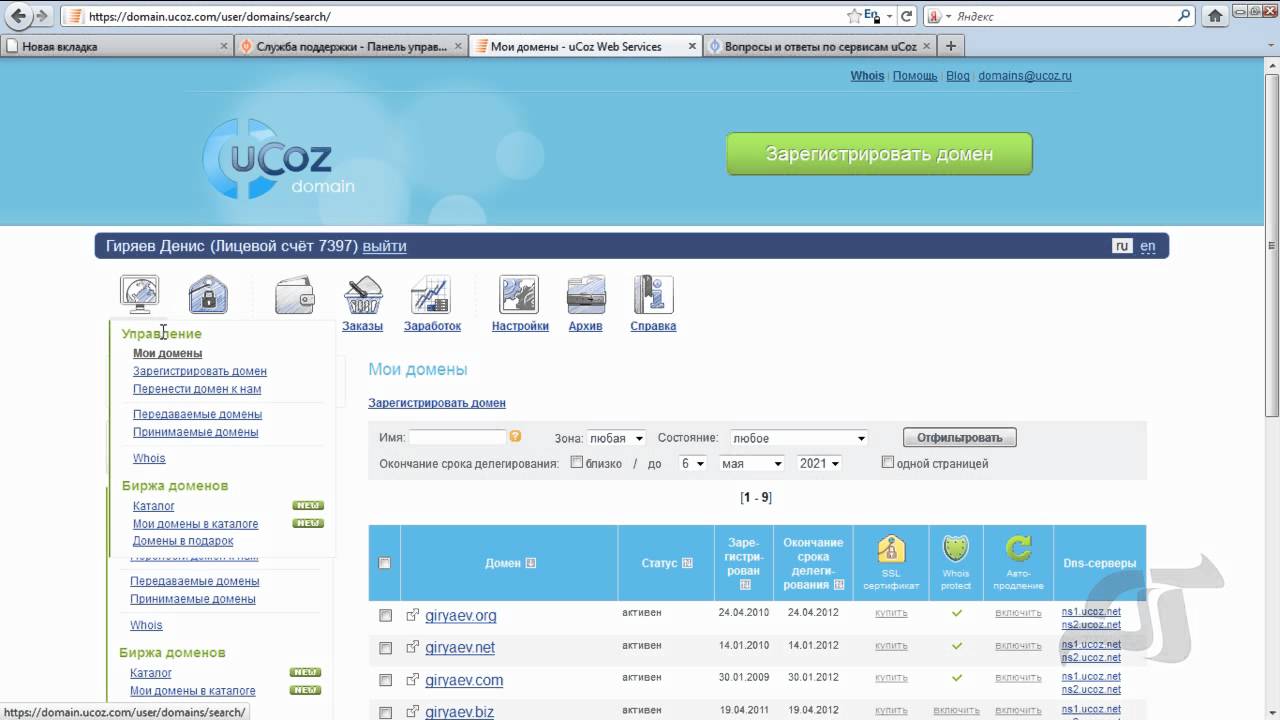The height and width of the screenshot is (720, 1280).
Task: Sort by Домен column using its sort icon
Action: point(531,563)
